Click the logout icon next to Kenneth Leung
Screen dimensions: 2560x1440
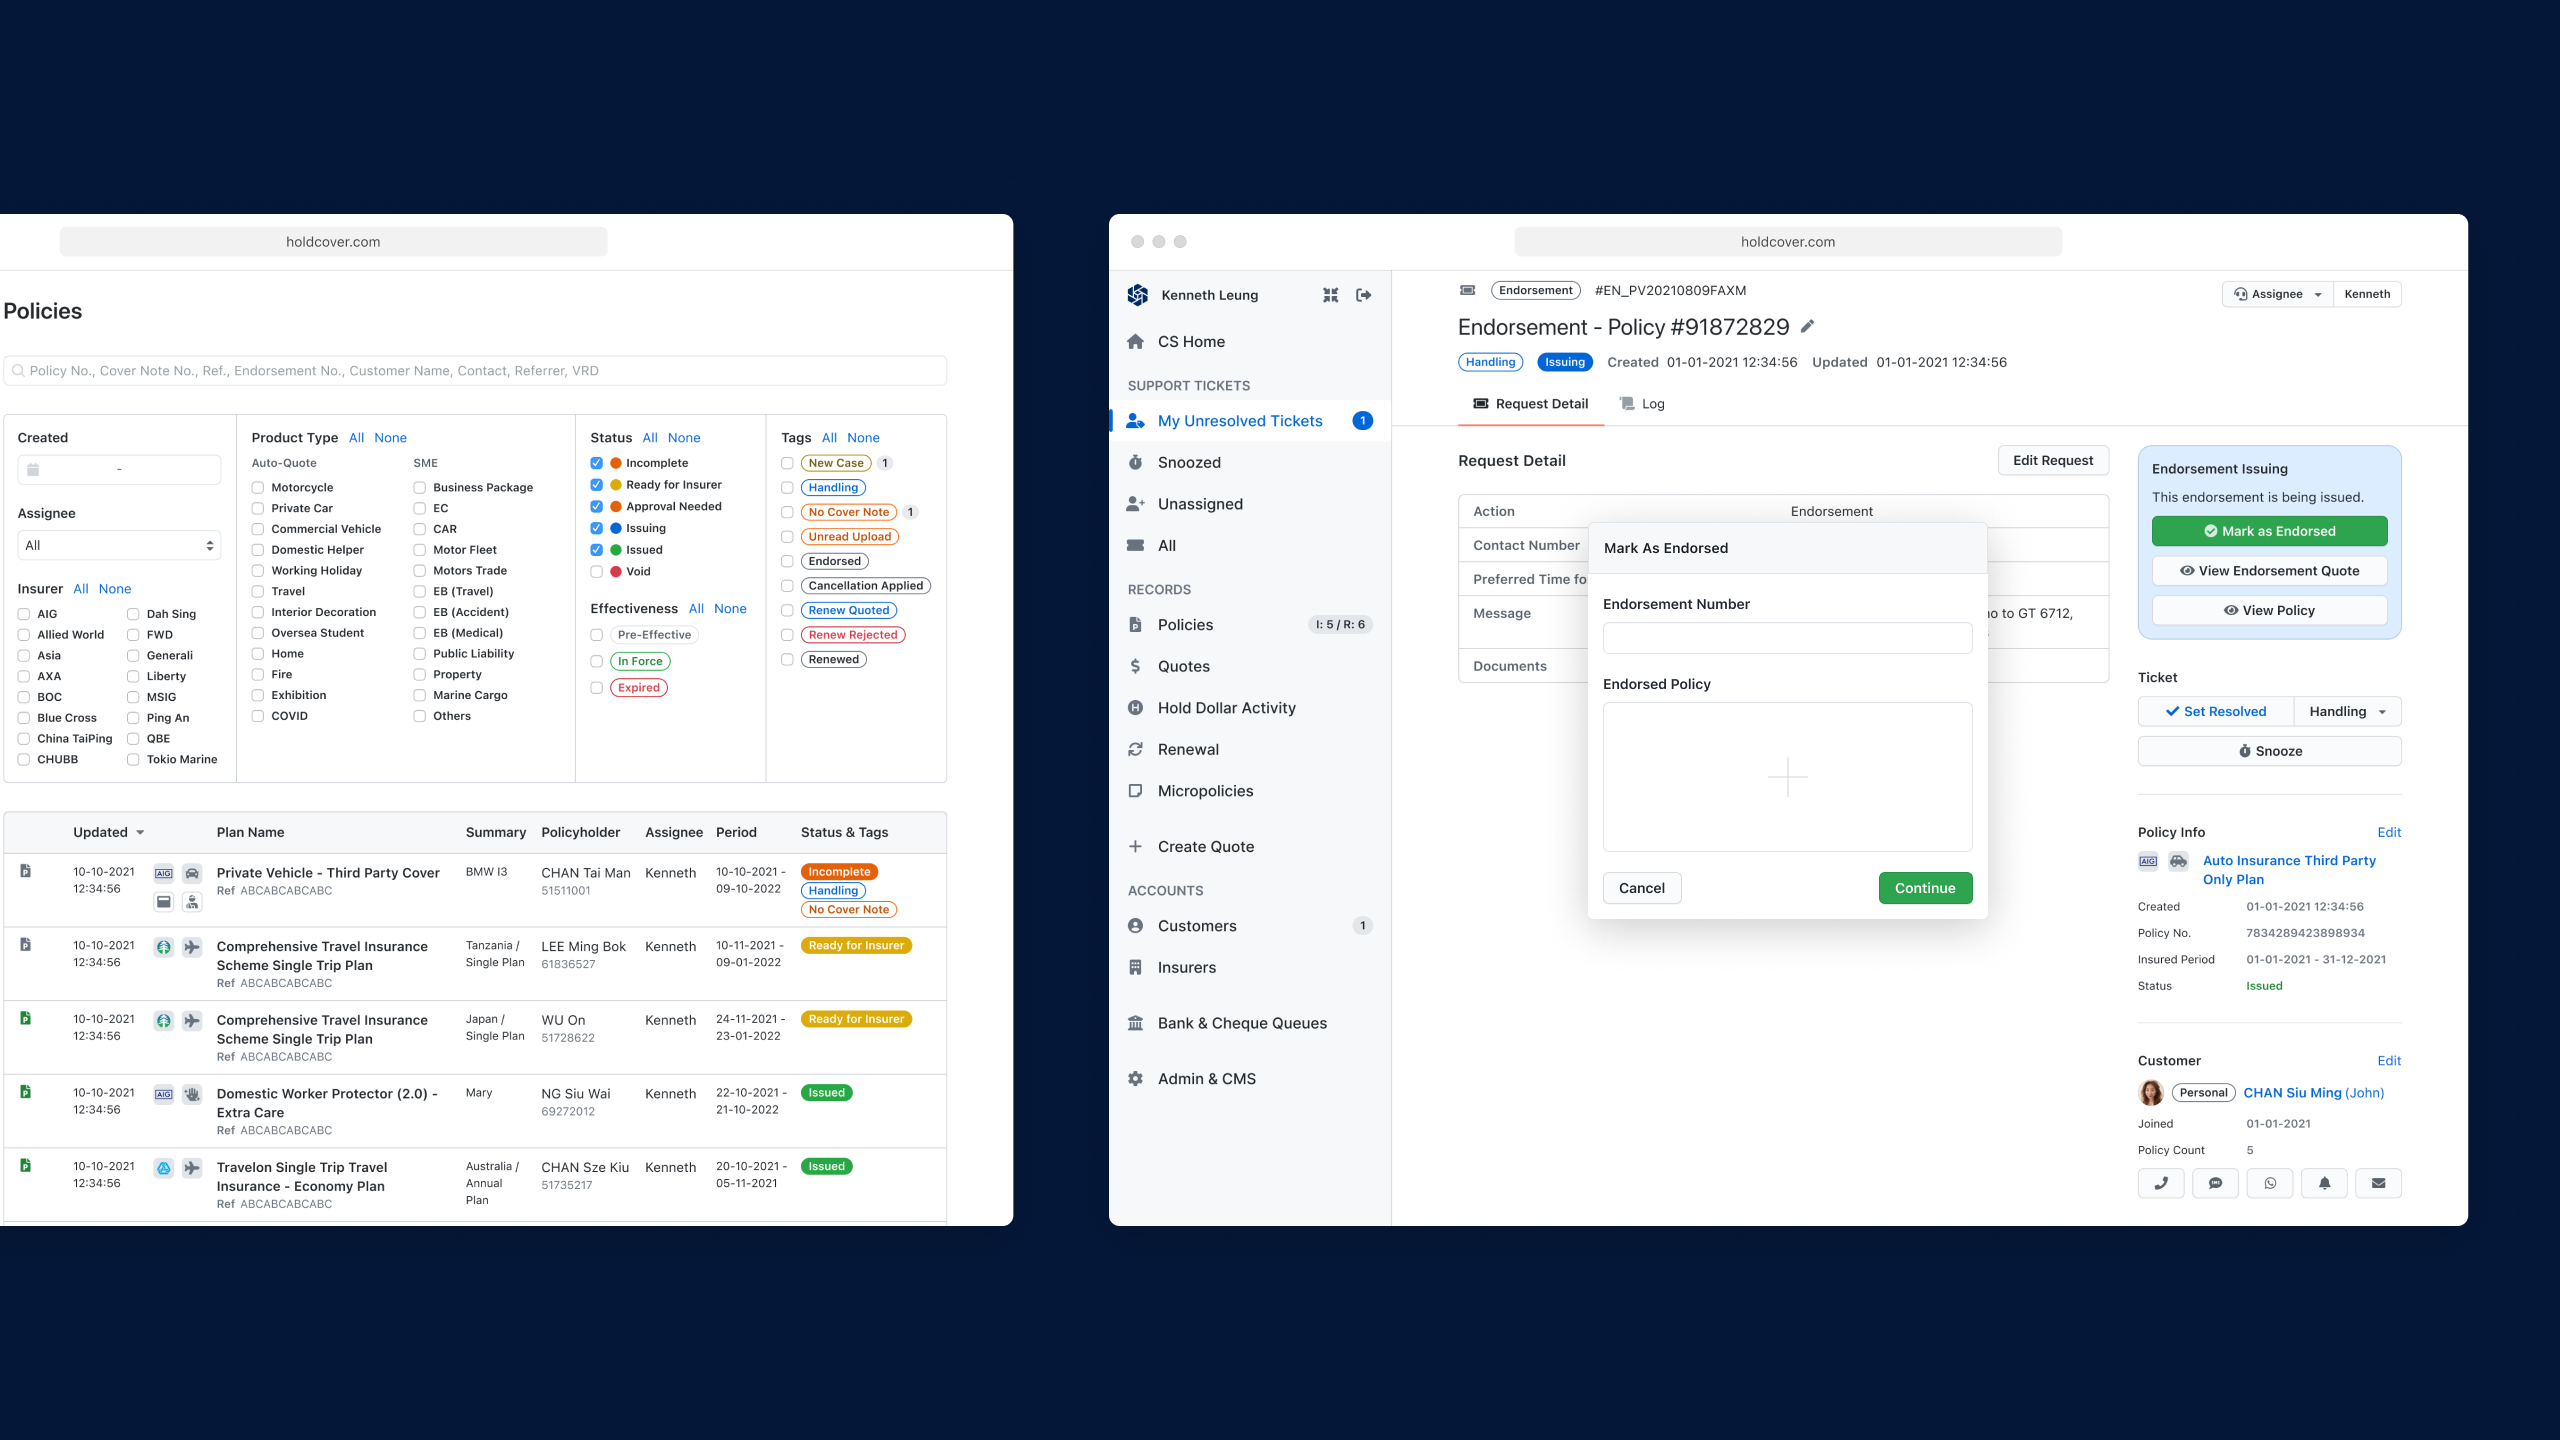point(1362,295)
